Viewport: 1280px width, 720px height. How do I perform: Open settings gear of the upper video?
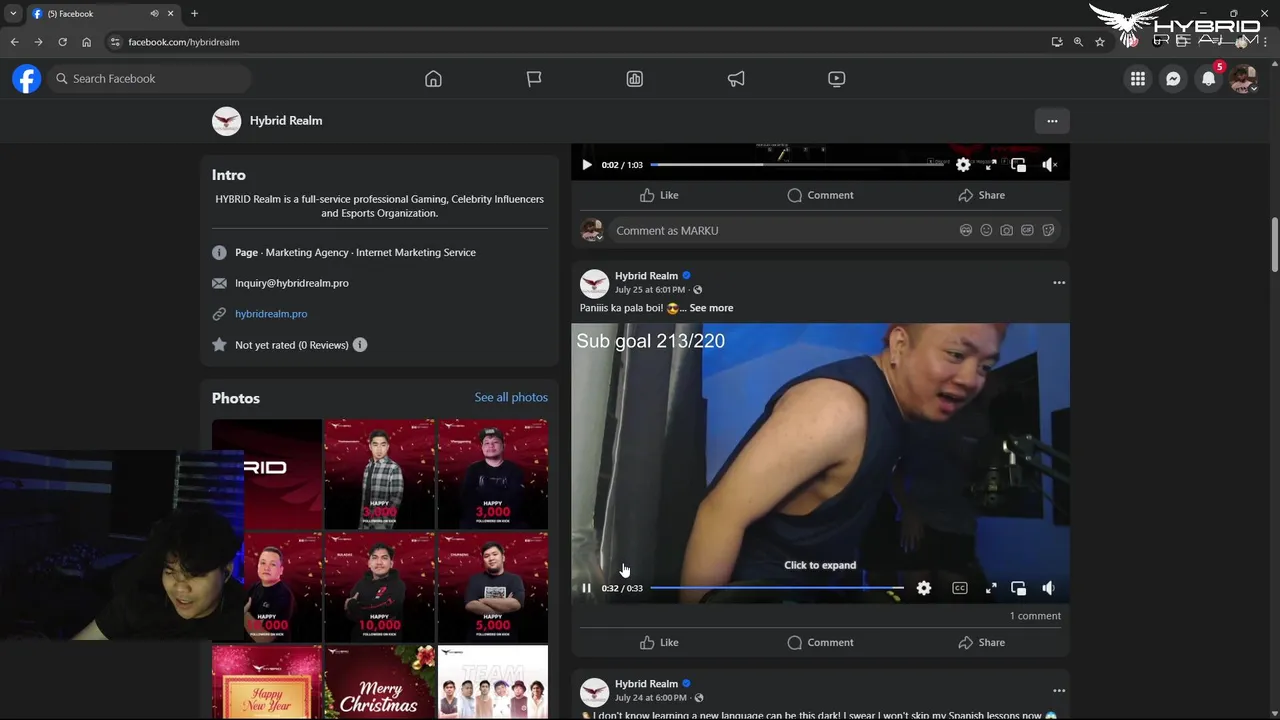(x=963, y=165)
